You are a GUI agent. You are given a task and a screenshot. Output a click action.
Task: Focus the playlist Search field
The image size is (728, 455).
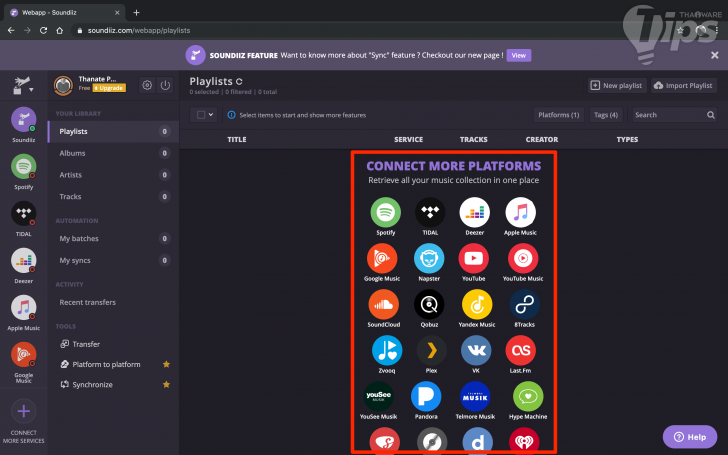point(675,115)
